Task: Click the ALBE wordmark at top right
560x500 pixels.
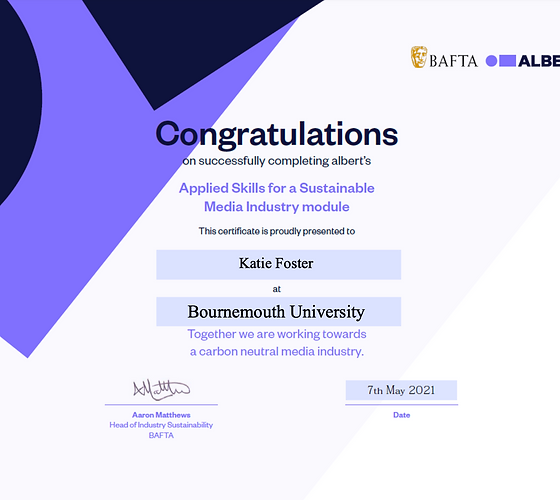Action: point(539,61)
